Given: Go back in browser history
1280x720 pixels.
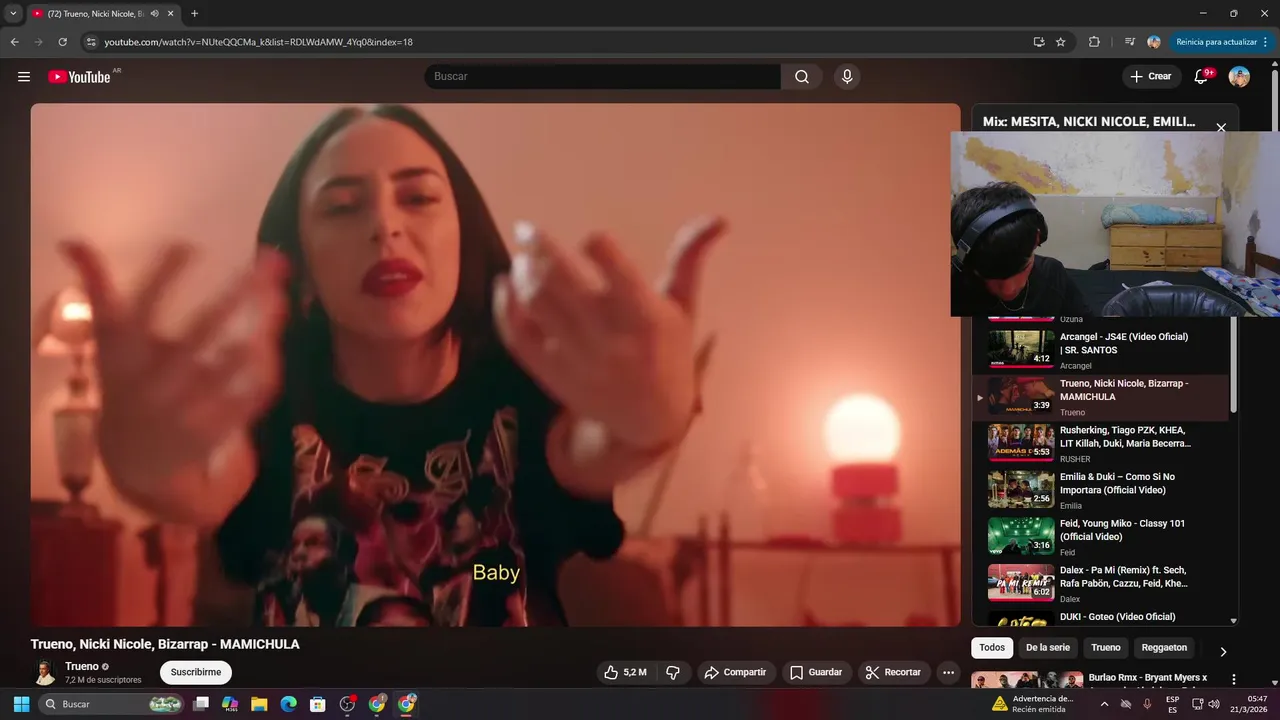Looking at the screenshot, I should 15,42.
